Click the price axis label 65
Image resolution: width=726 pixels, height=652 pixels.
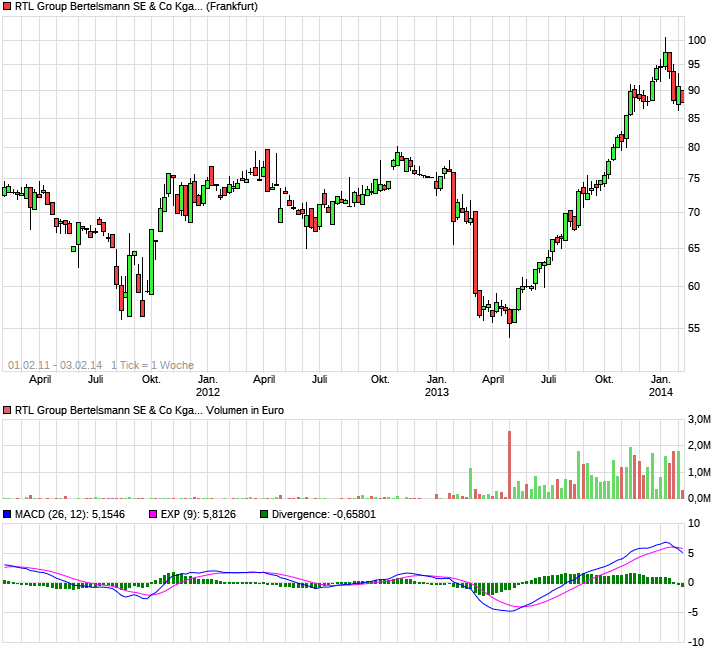694,248
